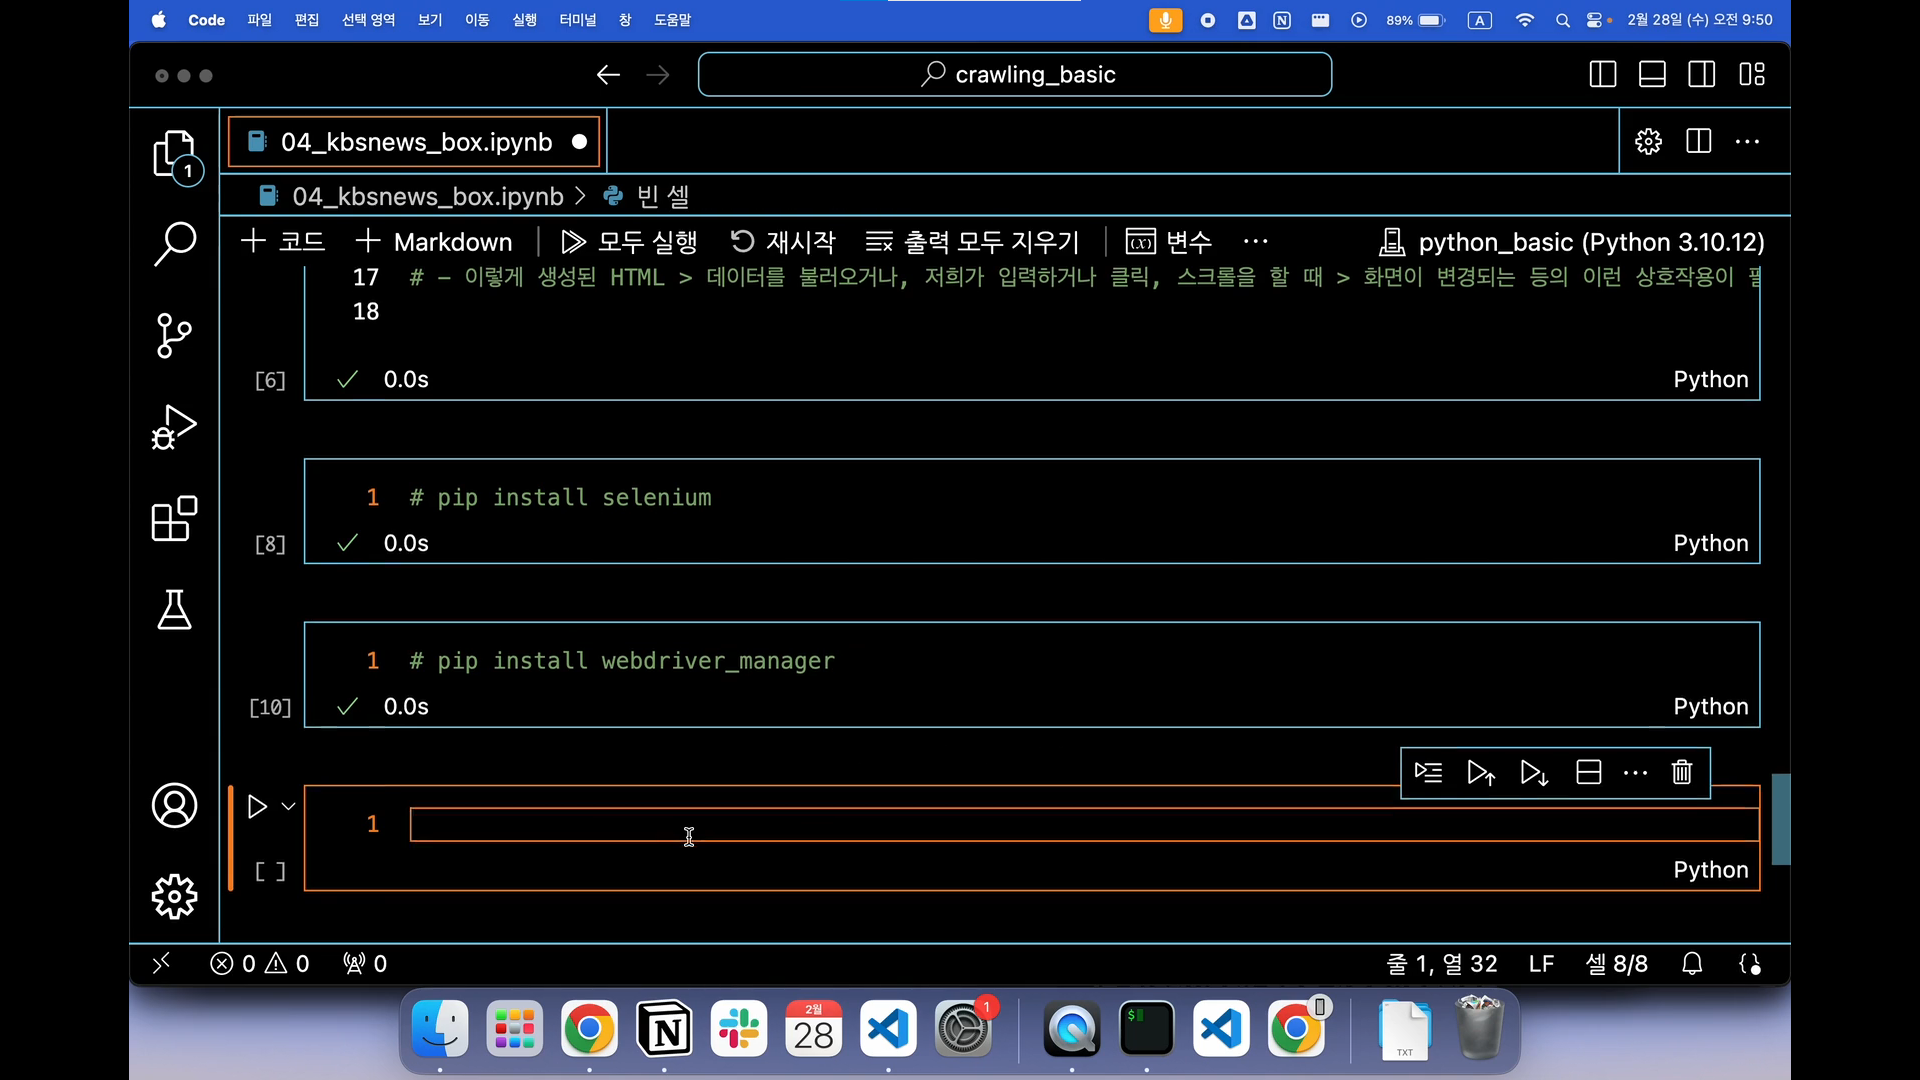1920x1080 pixels.
Task: Click the 재시작 restart kernel button
Action: 783,242
